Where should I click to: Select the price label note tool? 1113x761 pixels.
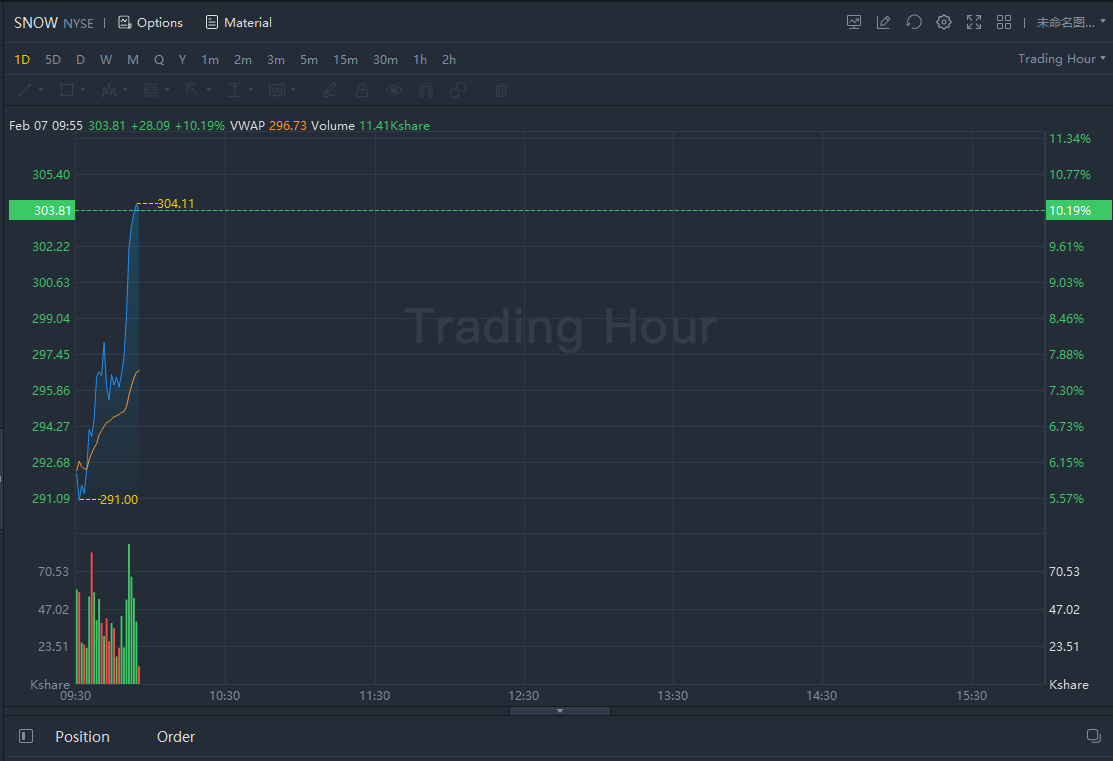277,90
